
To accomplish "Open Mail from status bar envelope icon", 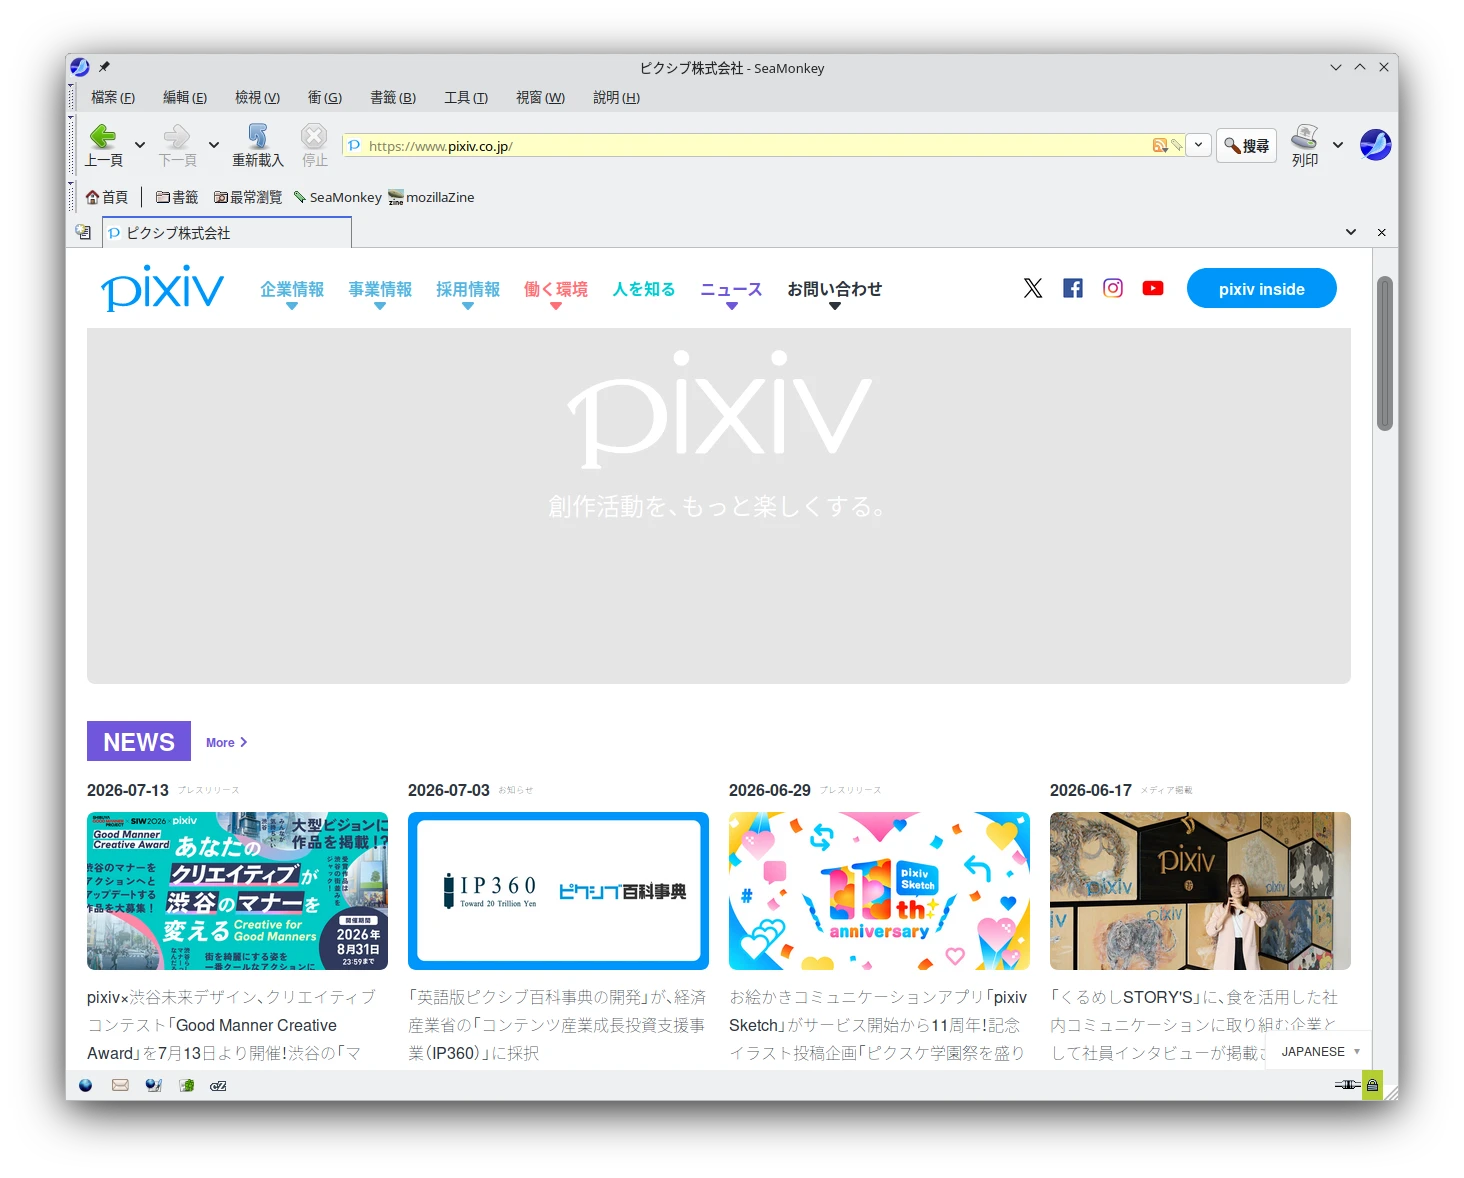I will [x=120, y=1085].
